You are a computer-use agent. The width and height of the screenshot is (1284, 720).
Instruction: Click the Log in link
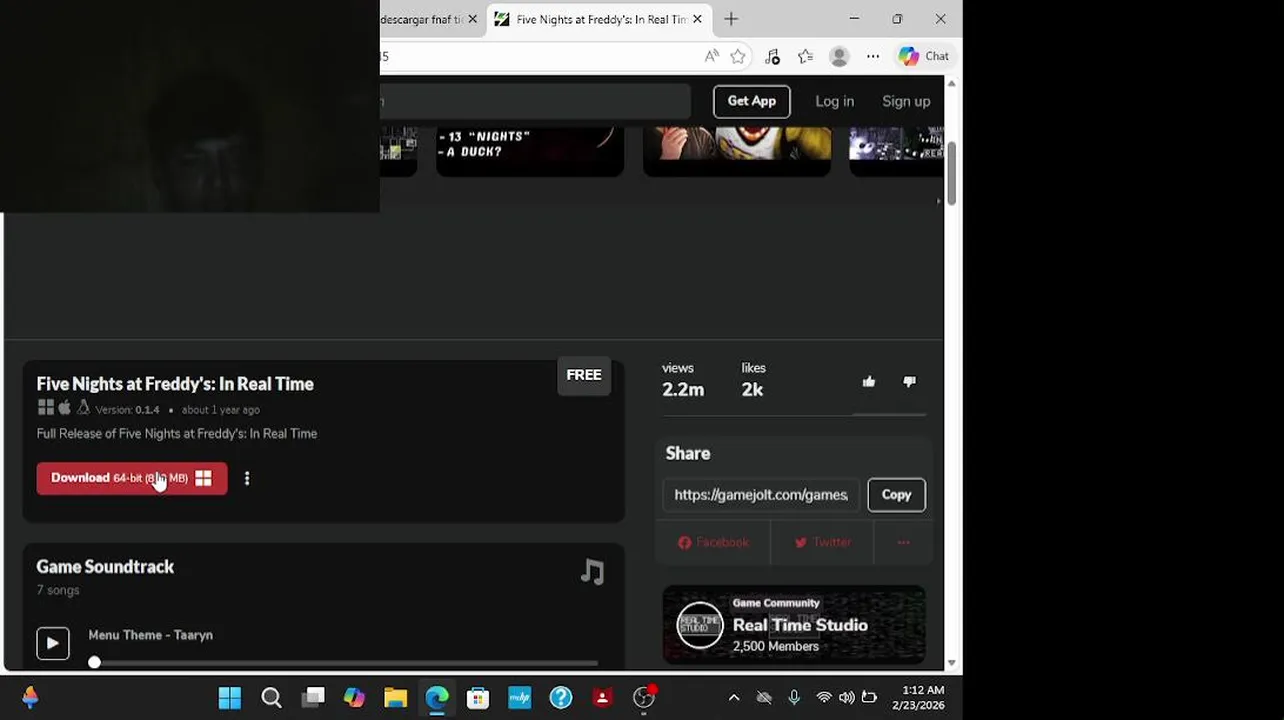pos(834,101)
